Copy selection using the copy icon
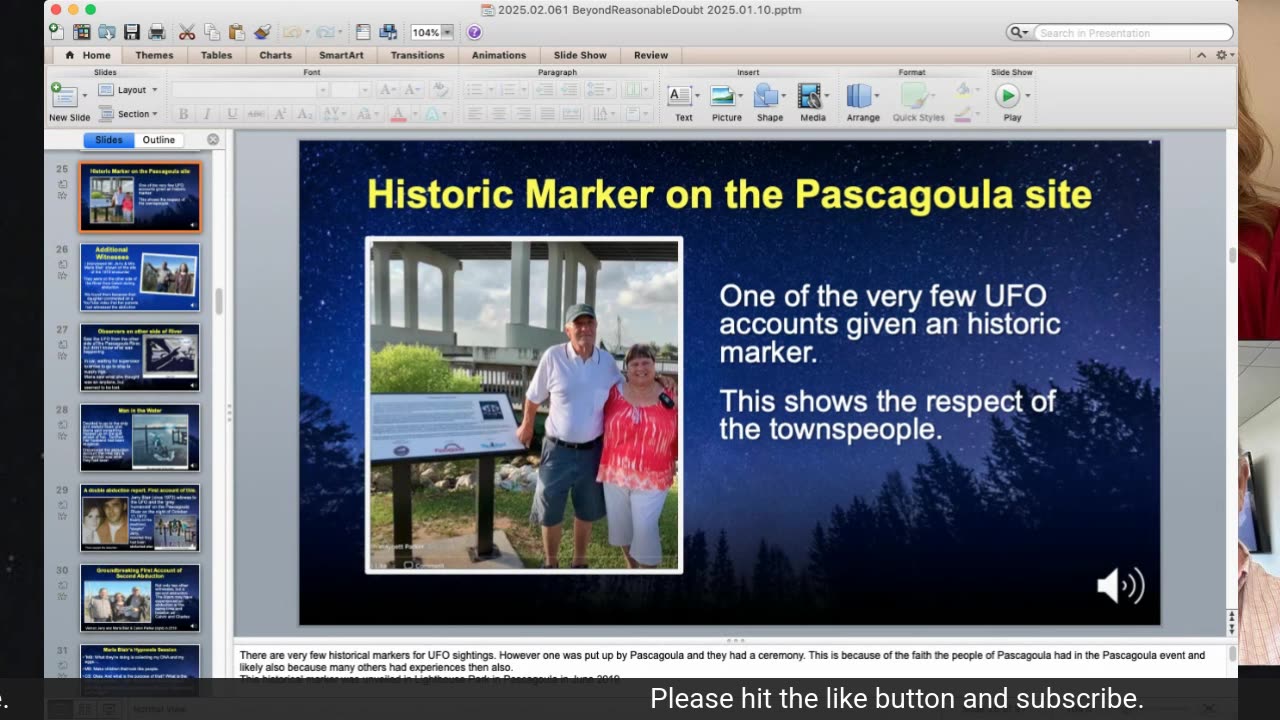Screen dimensions: 1280x720 coord(212,32)
